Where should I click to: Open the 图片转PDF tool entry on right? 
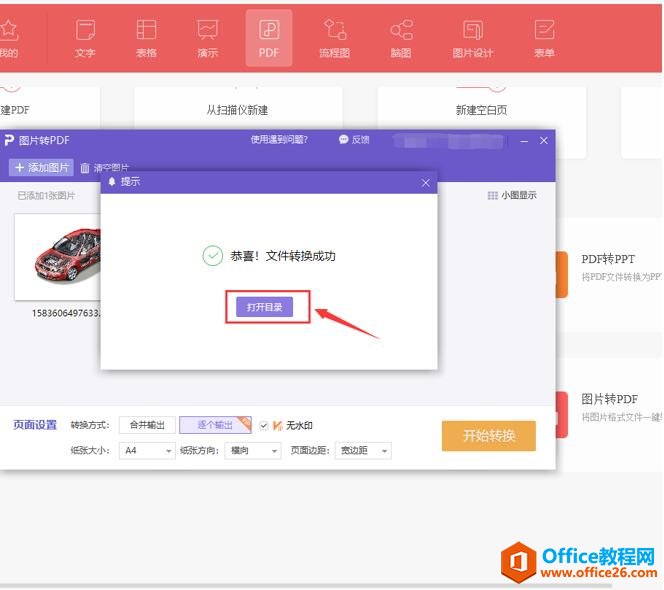click(x=609, y=399)
